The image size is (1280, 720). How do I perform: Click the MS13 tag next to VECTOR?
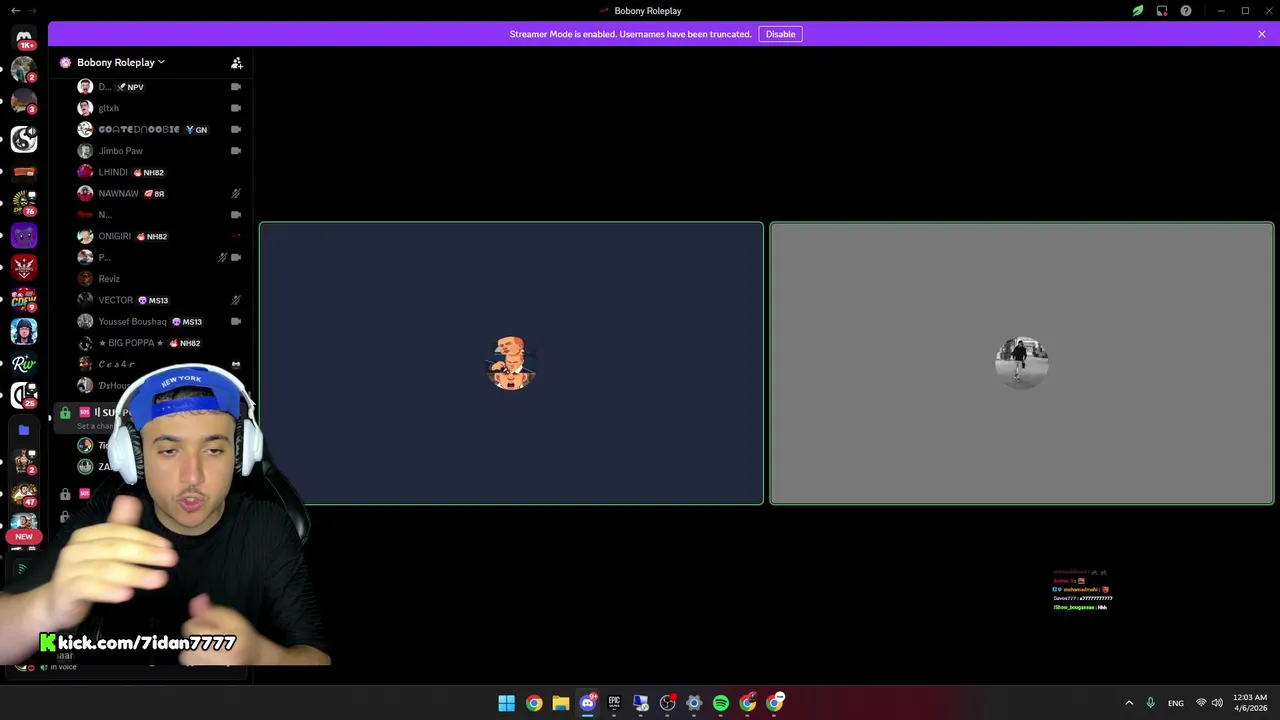pyautogui.click(x=153, y=300)
